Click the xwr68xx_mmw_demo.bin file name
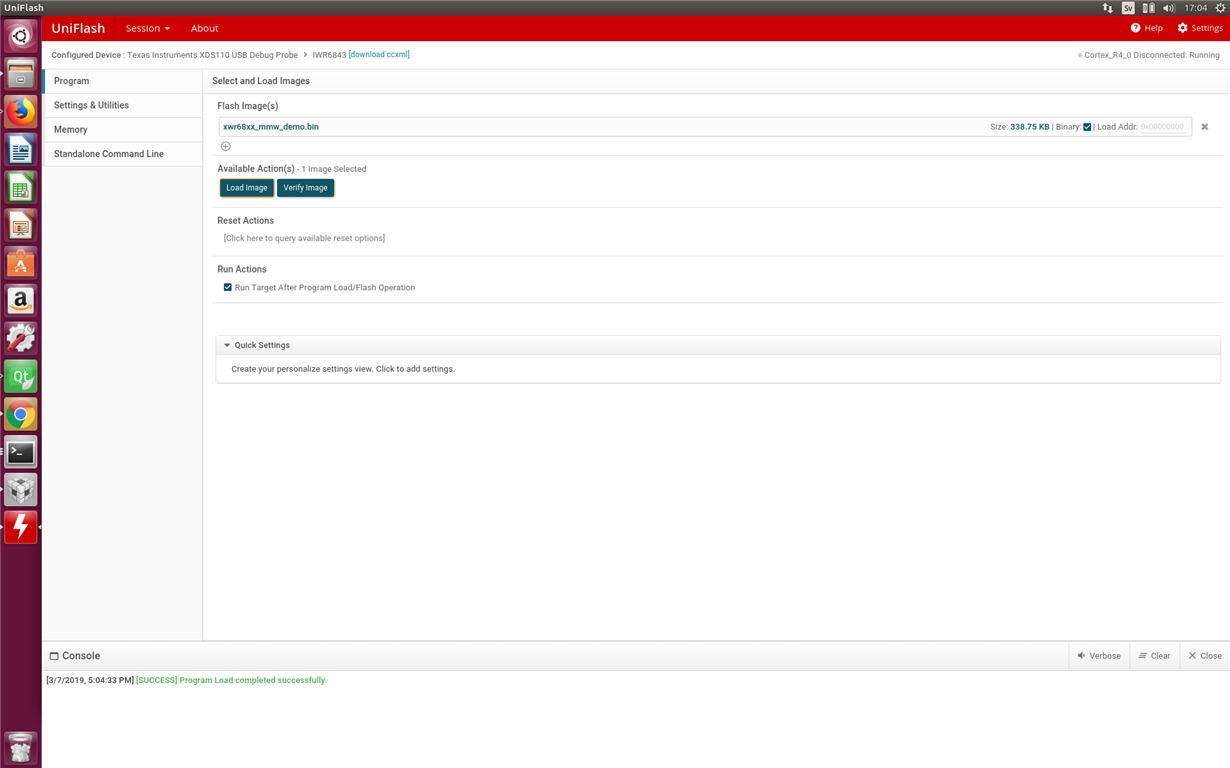Viewport: 1230px width, 768px height. (x=271, y=127)
